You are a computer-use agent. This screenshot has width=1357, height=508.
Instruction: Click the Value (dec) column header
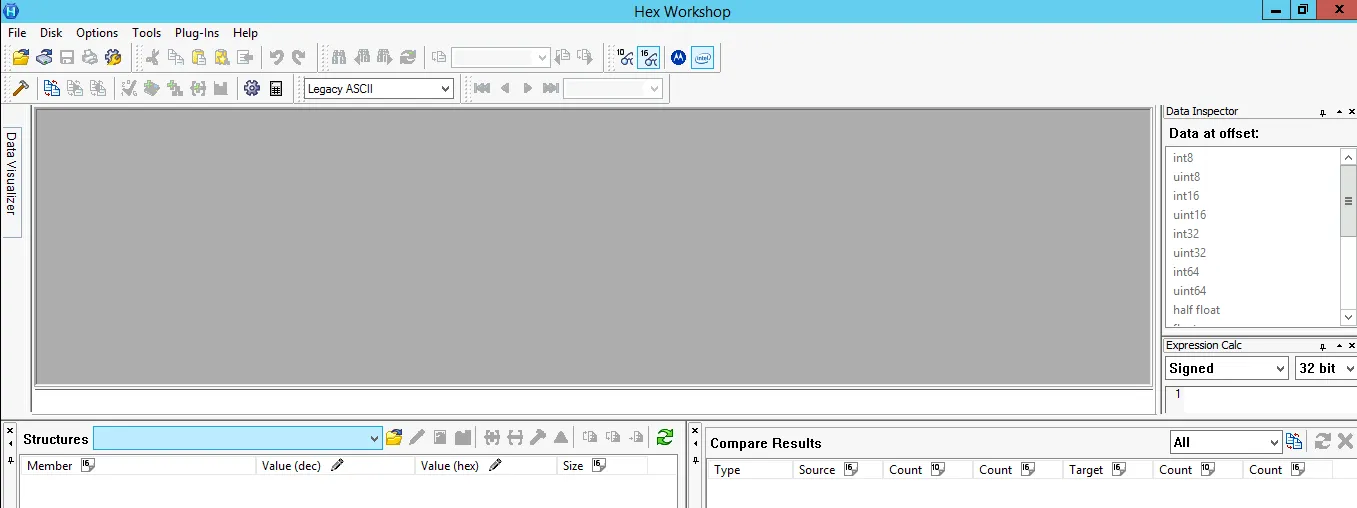point(335,466)
